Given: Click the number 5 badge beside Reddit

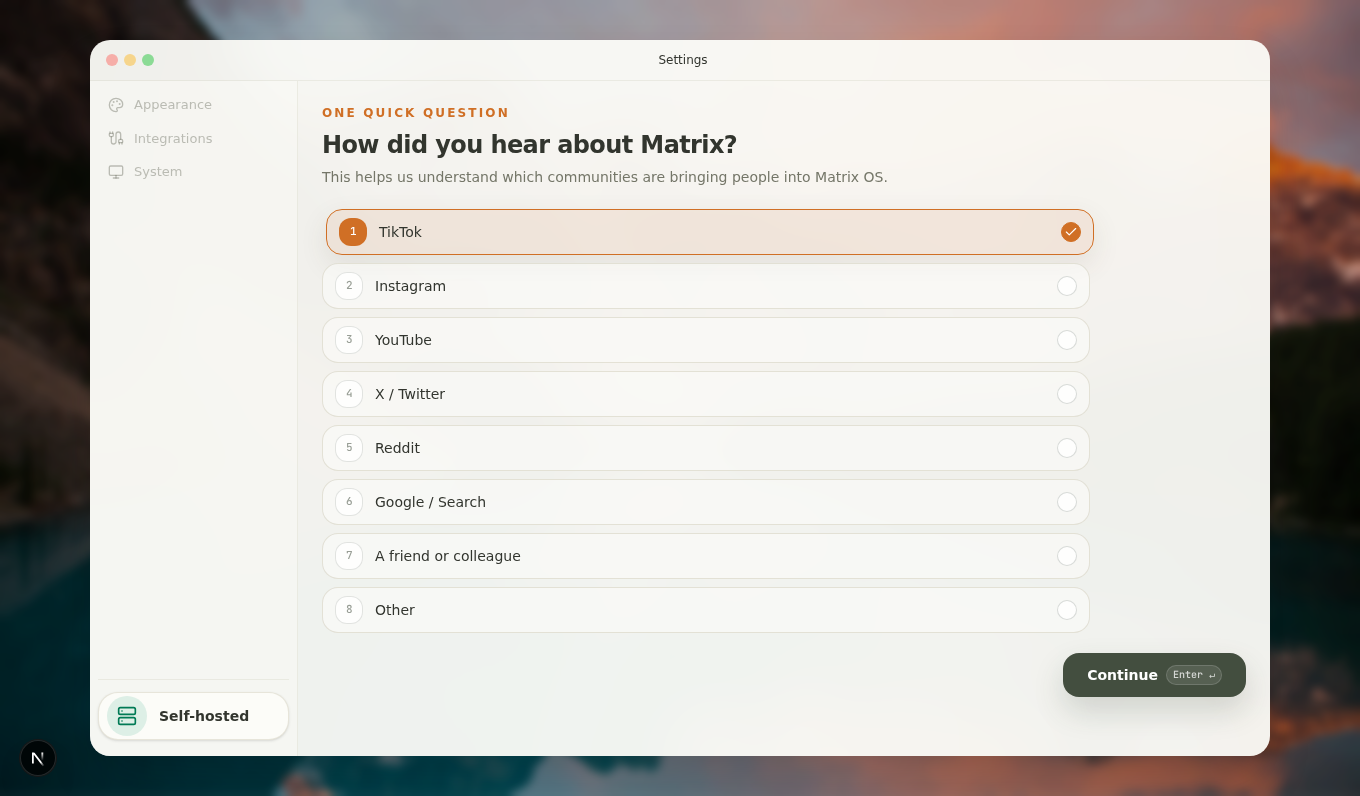Looking at the screenshot, I should [349, 448].
